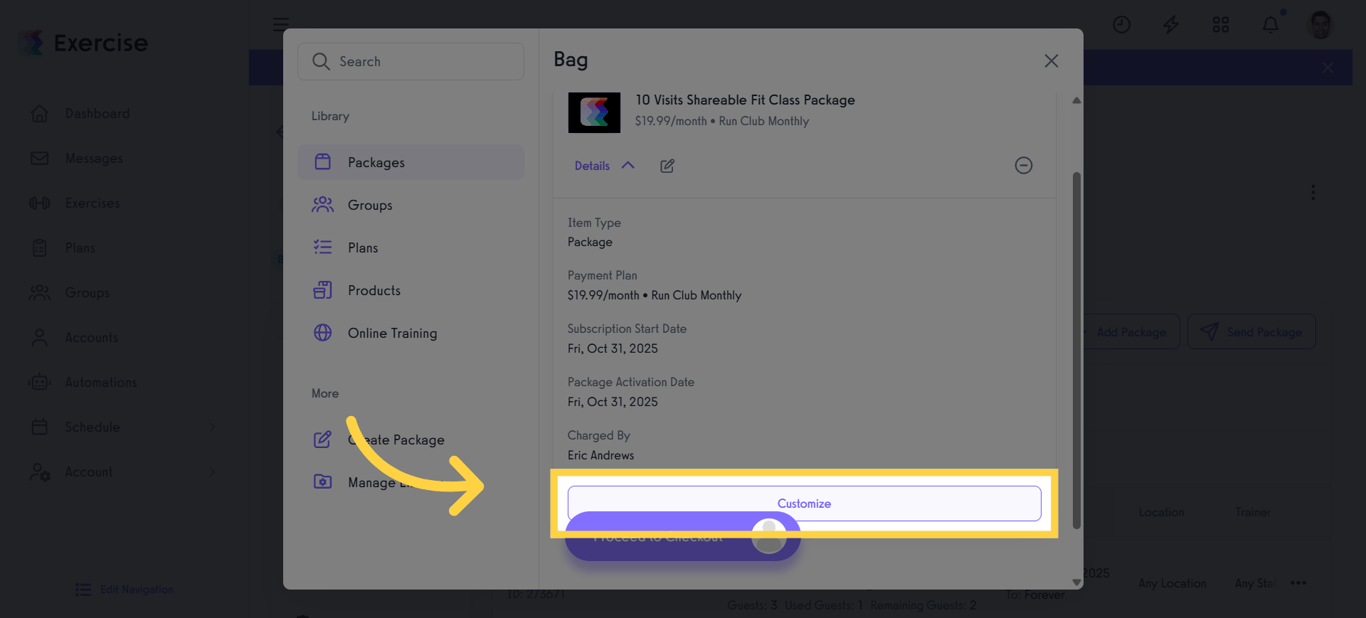1366x618 pixels.
Task: Click the edit pencil next to Details
Action: point(667,165)
